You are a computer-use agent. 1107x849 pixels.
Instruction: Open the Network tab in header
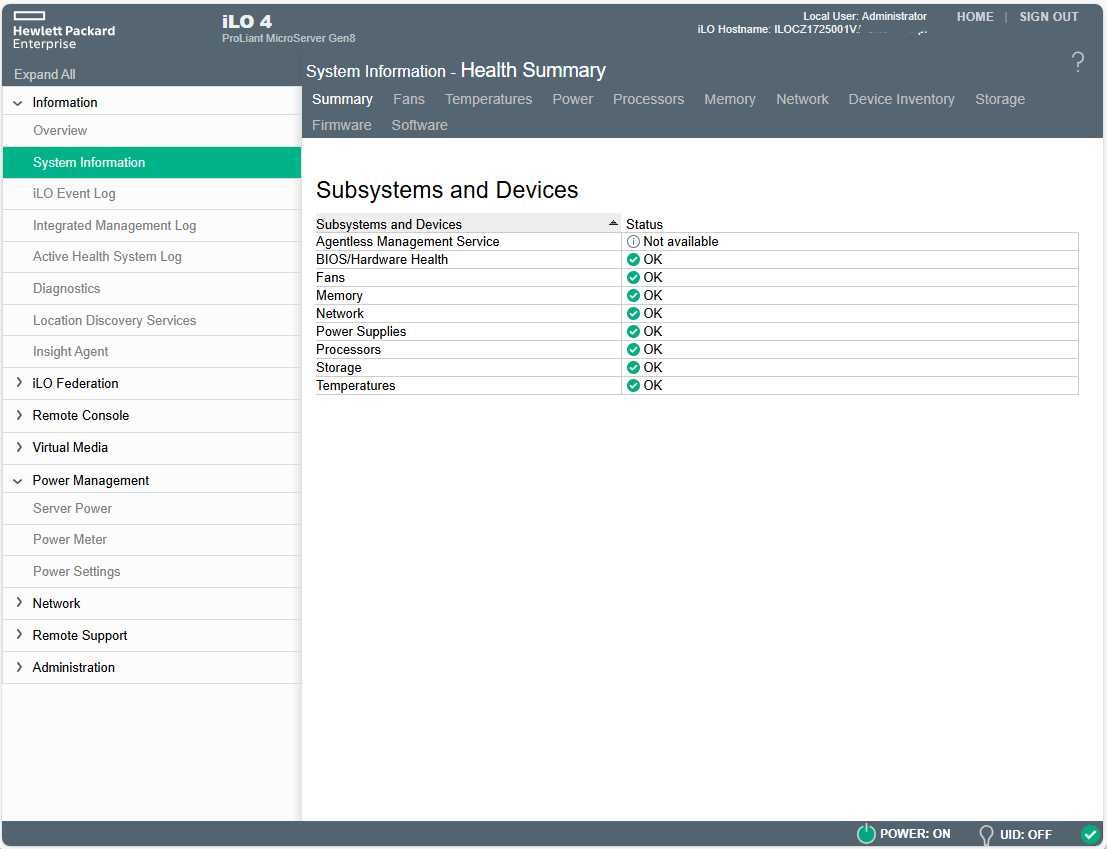point(802,100)
